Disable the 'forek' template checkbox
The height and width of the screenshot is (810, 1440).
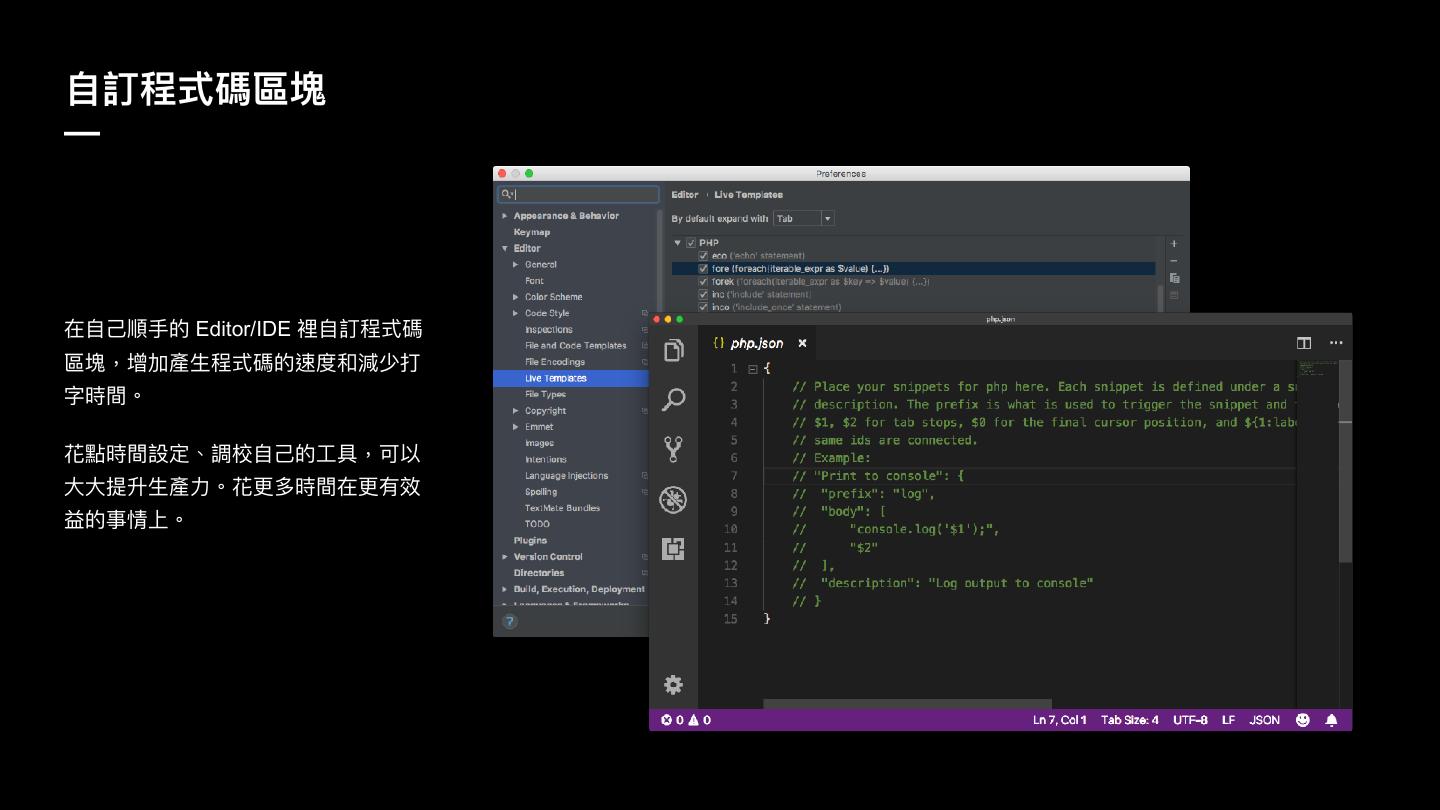pos(703,282)
